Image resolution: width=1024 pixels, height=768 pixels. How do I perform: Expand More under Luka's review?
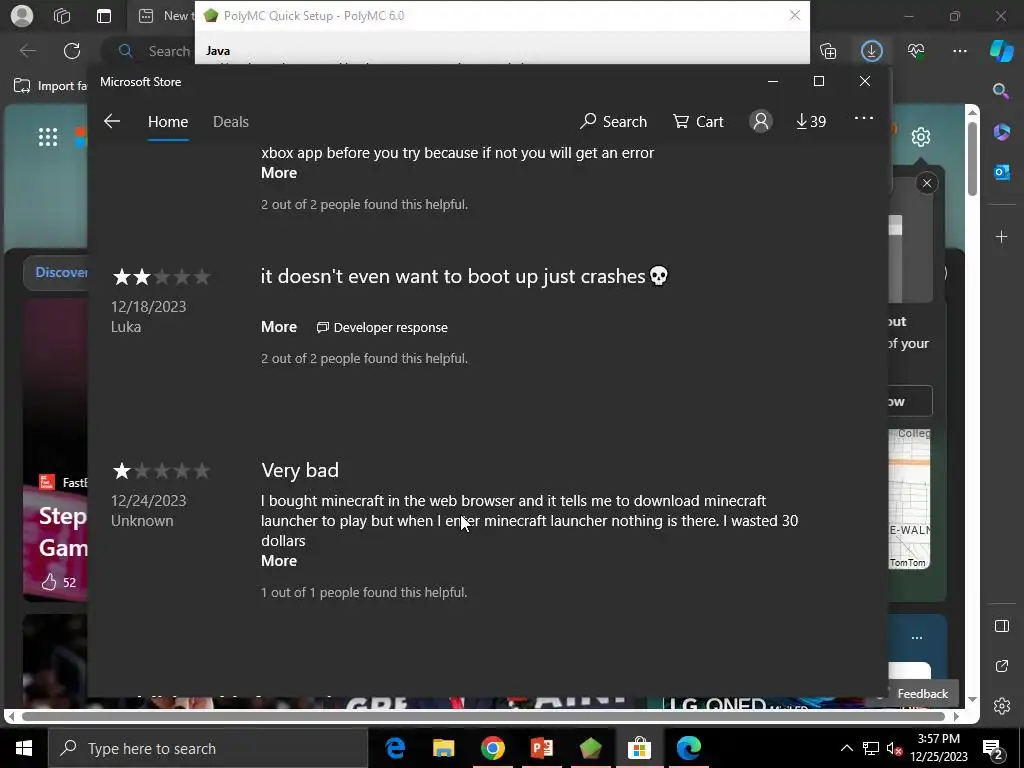tap(279, 327)
